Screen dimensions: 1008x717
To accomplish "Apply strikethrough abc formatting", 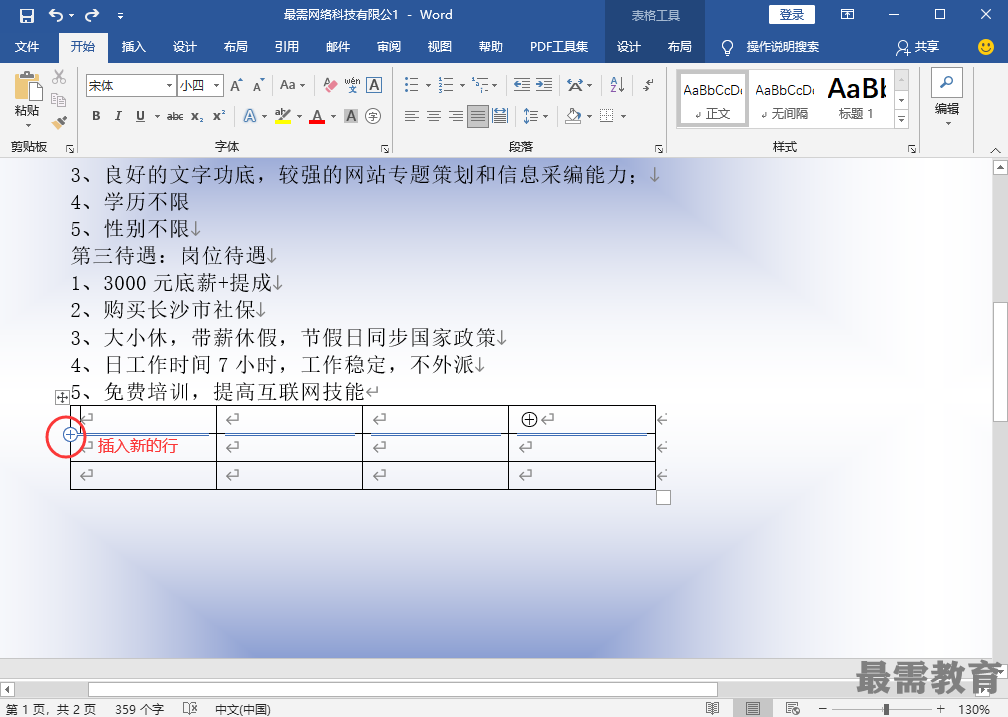I will (175, 116).
